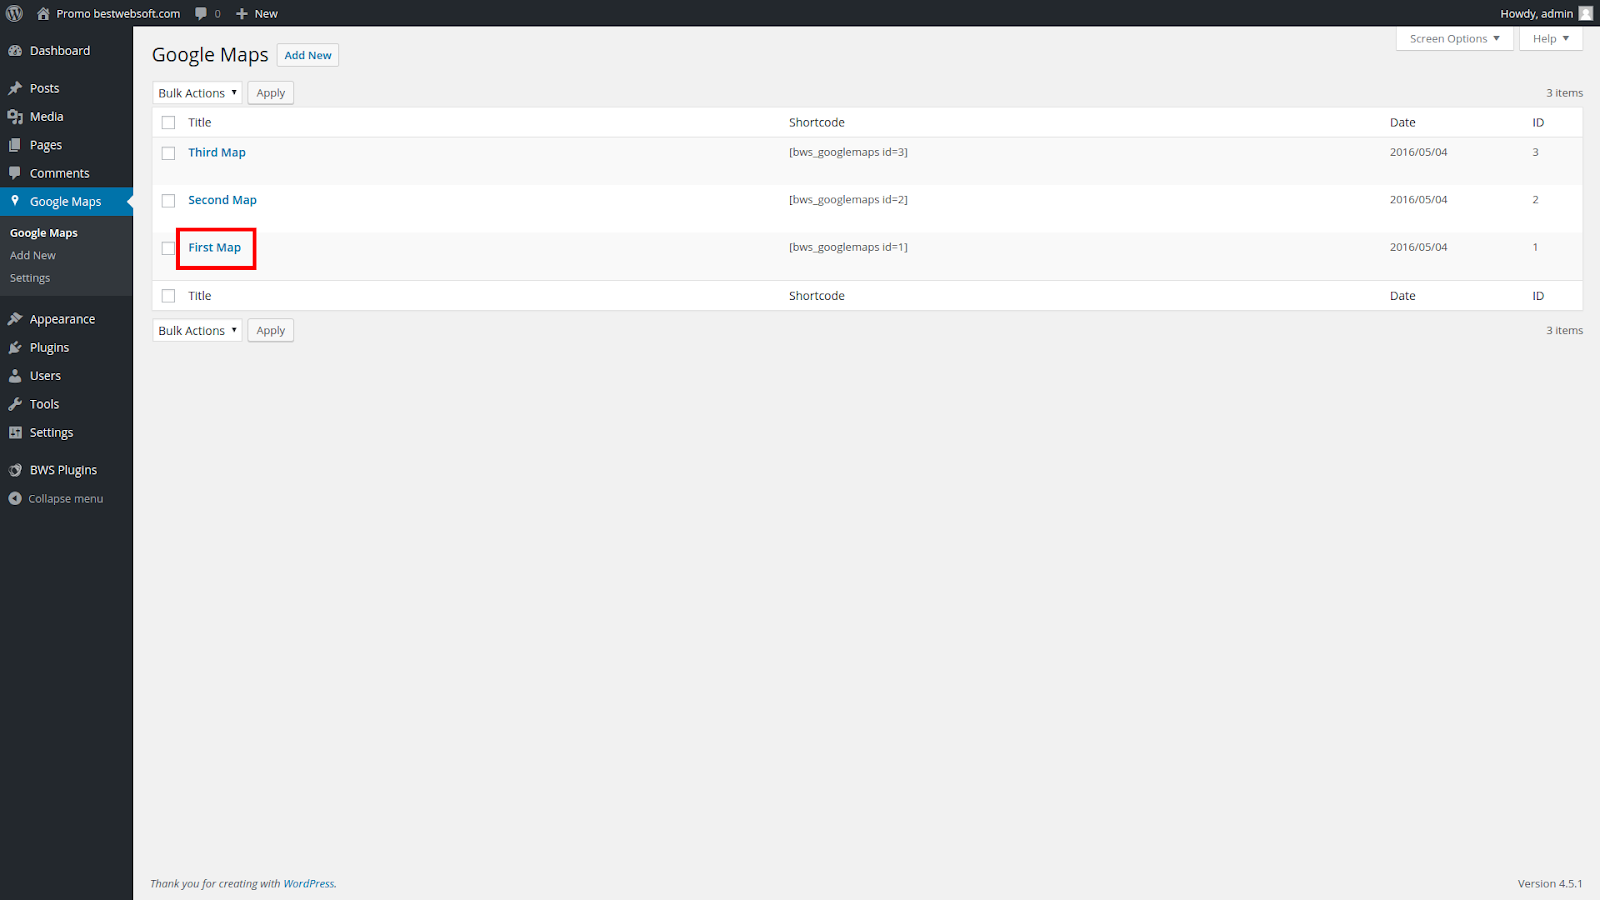
Task: Click the Date column header at top
Action: coord(1402,122)
